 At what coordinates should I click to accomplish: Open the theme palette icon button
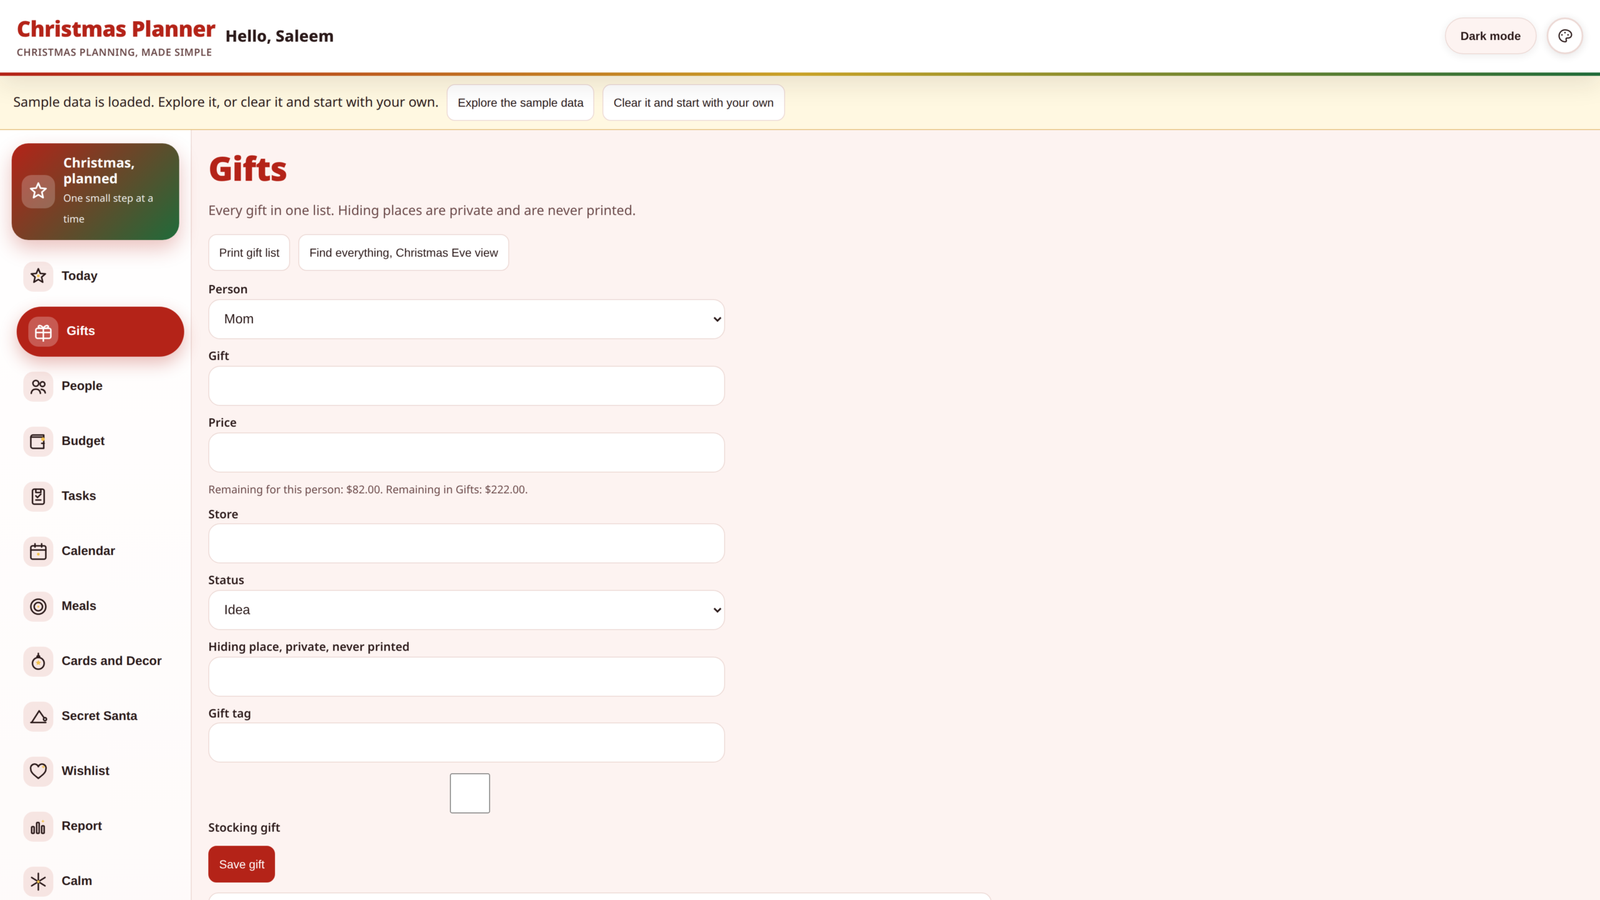tap(1565, 36)
